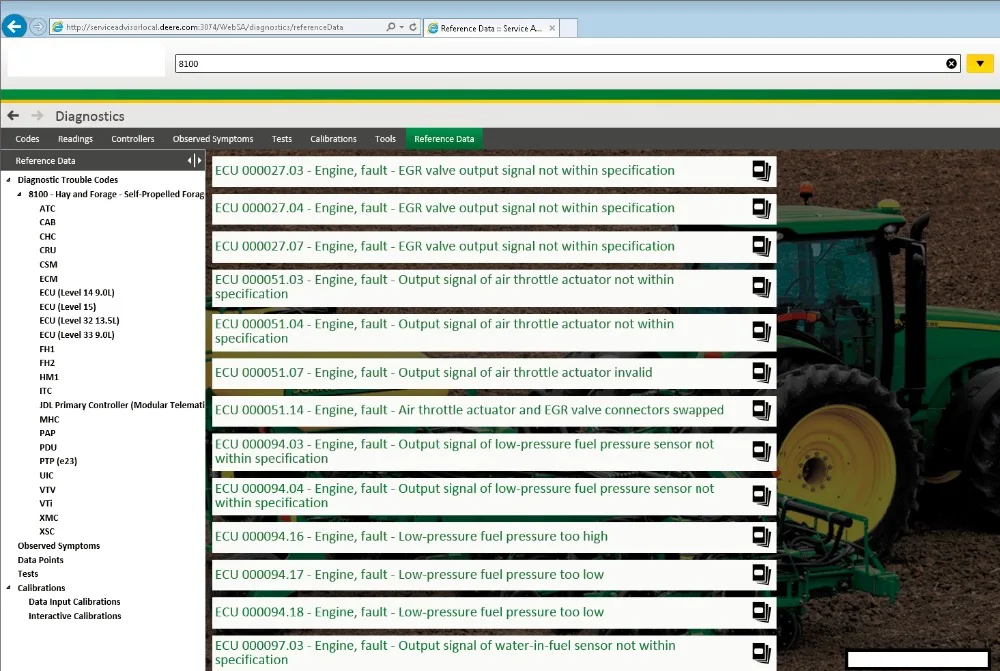The image size is (1000, 671).
Task: Click the browser back navigation arrow
Action: 14,25
